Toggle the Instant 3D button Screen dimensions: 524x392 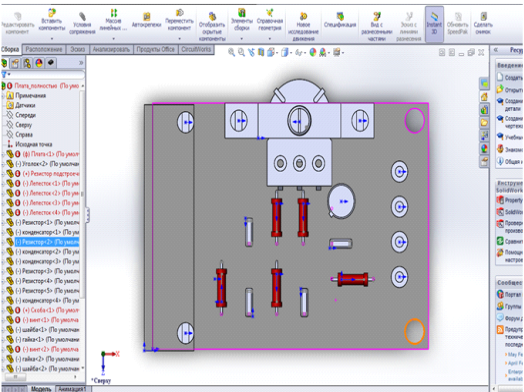[x=434, y=24]
